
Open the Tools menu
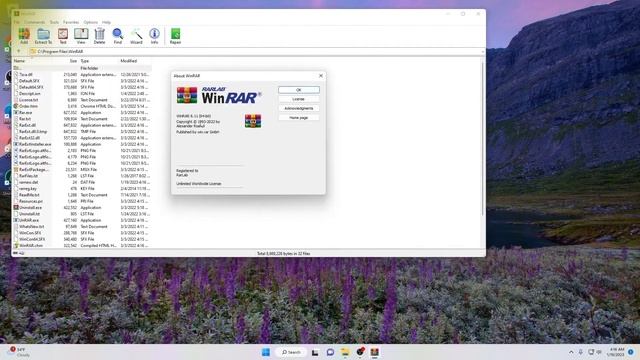(x=54, y=22)
